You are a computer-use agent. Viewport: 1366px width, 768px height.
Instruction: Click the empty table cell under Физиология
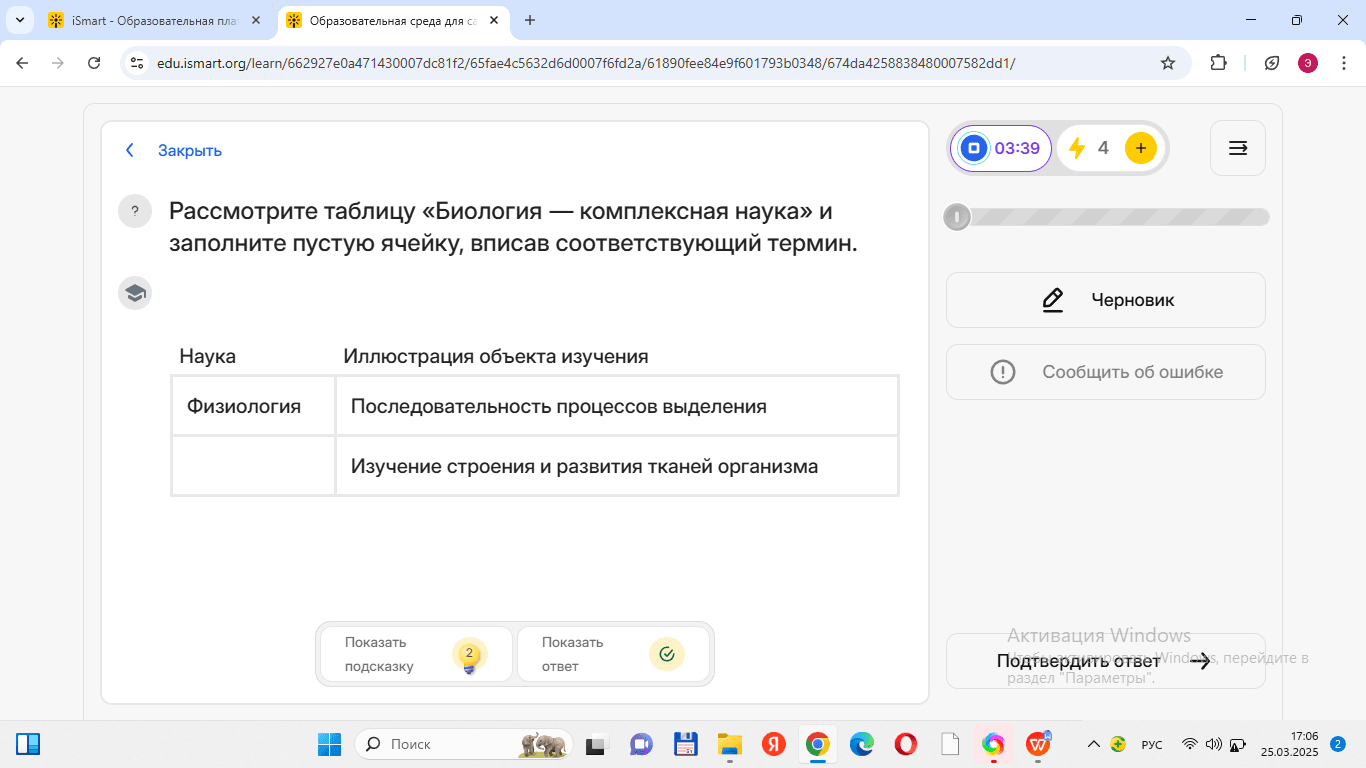(x=254, y=466)
